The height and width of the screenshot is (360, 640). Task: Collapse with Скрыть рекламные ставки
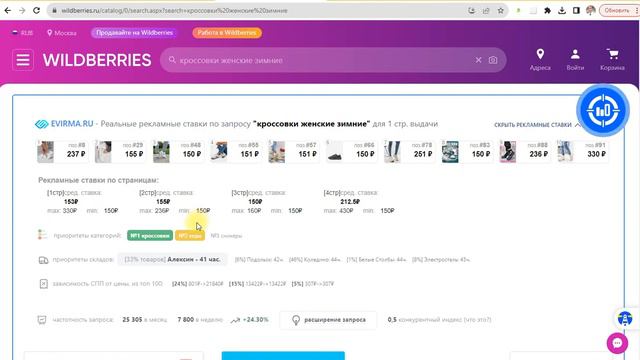(x=537, y=124)
